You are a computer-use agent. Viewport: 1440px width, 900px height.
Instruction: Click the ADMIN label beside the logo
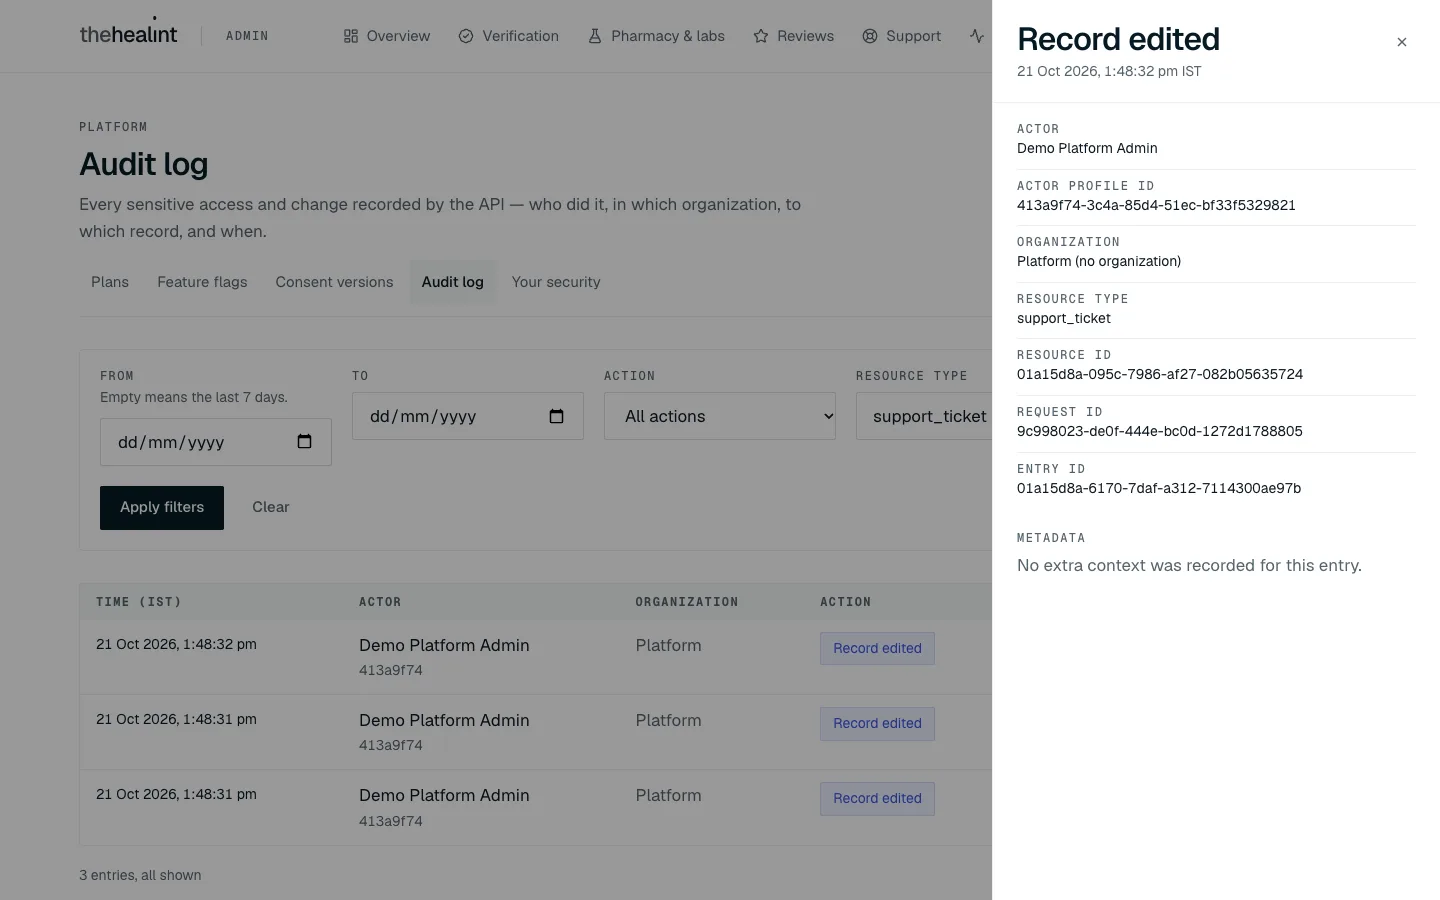point(247,36)
